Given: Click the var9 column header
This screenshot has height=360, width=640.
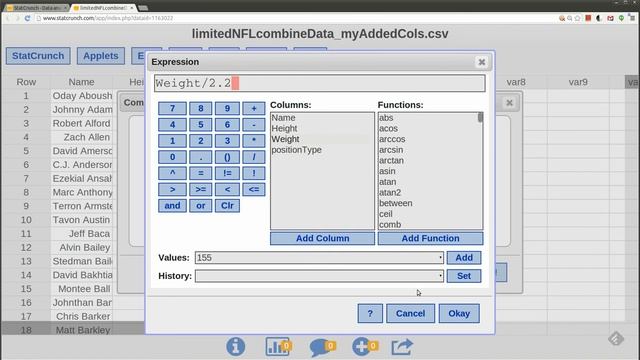Looking at the screenshot, I should click(x=578, y=82).
